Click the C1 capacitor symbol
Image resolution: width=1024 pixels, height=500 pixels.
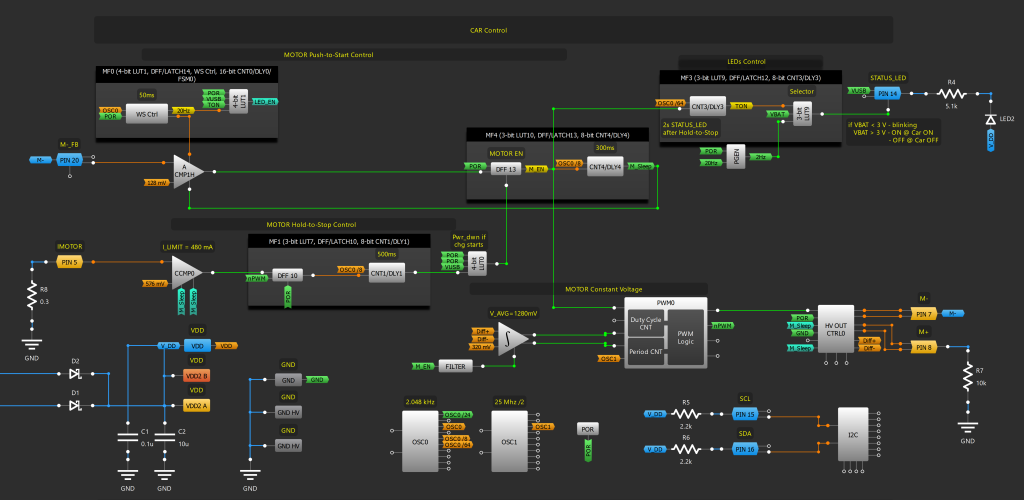click(x=127, y=436)
